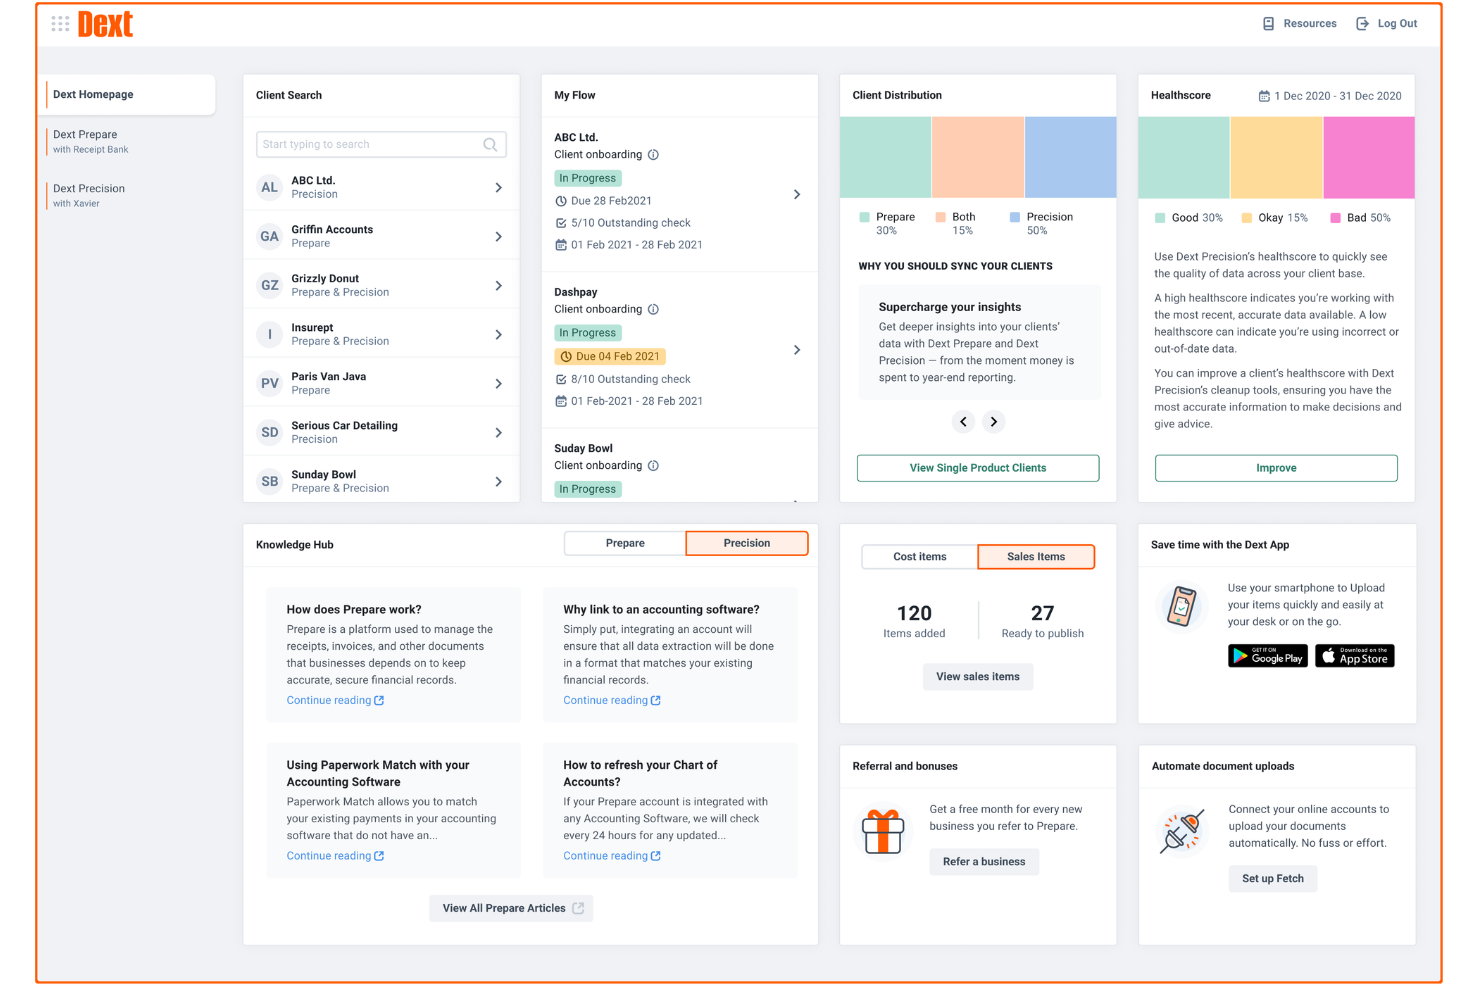Switch Knowledge Hub to the Prepare tab
The width and height of the screenshot is (1480, 987).
(624, 543)
